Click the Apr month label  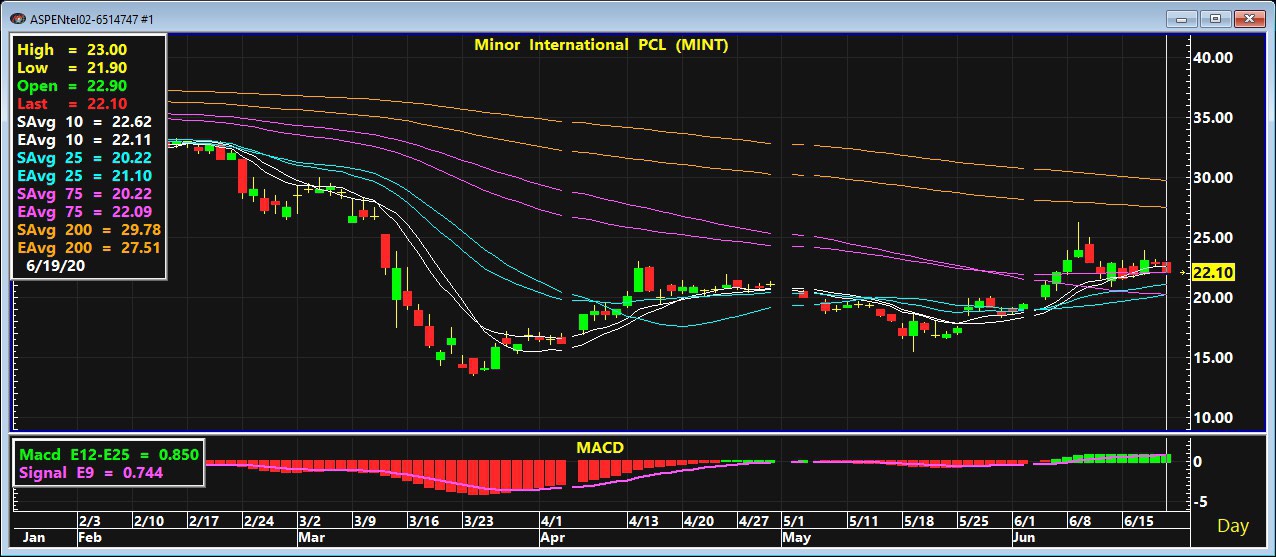554,537
